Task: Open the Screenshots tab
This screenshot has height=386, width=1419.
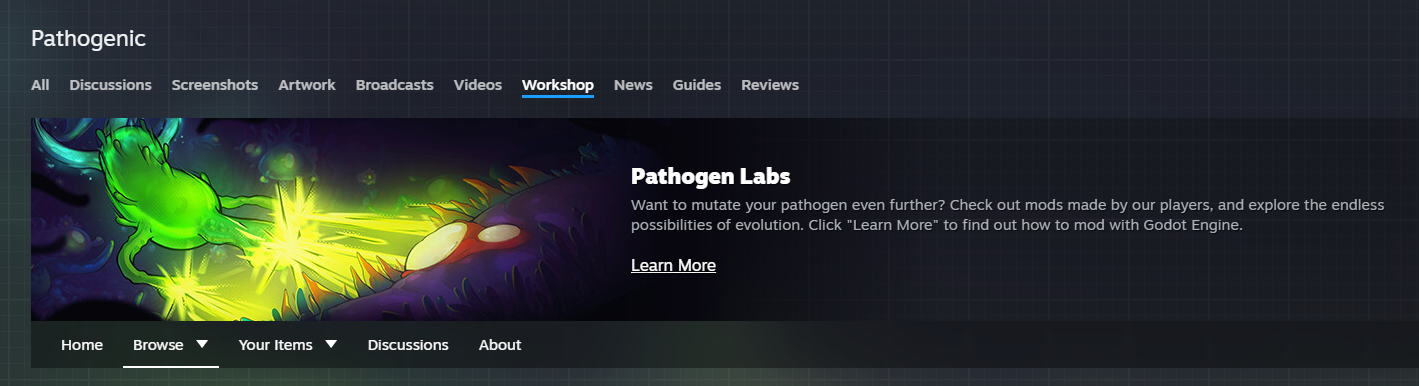Action: [x=215, y=85]
